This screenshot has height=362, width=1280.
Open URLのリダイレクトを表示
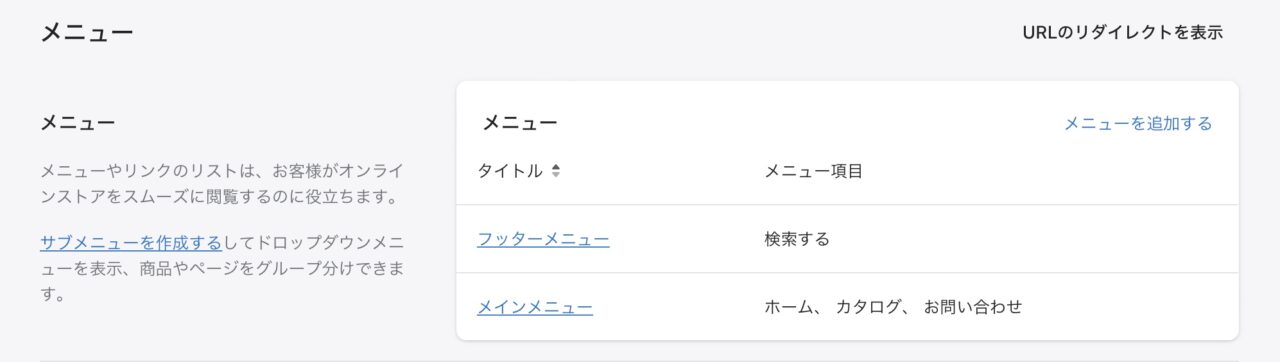click(x=1122, y=32)
